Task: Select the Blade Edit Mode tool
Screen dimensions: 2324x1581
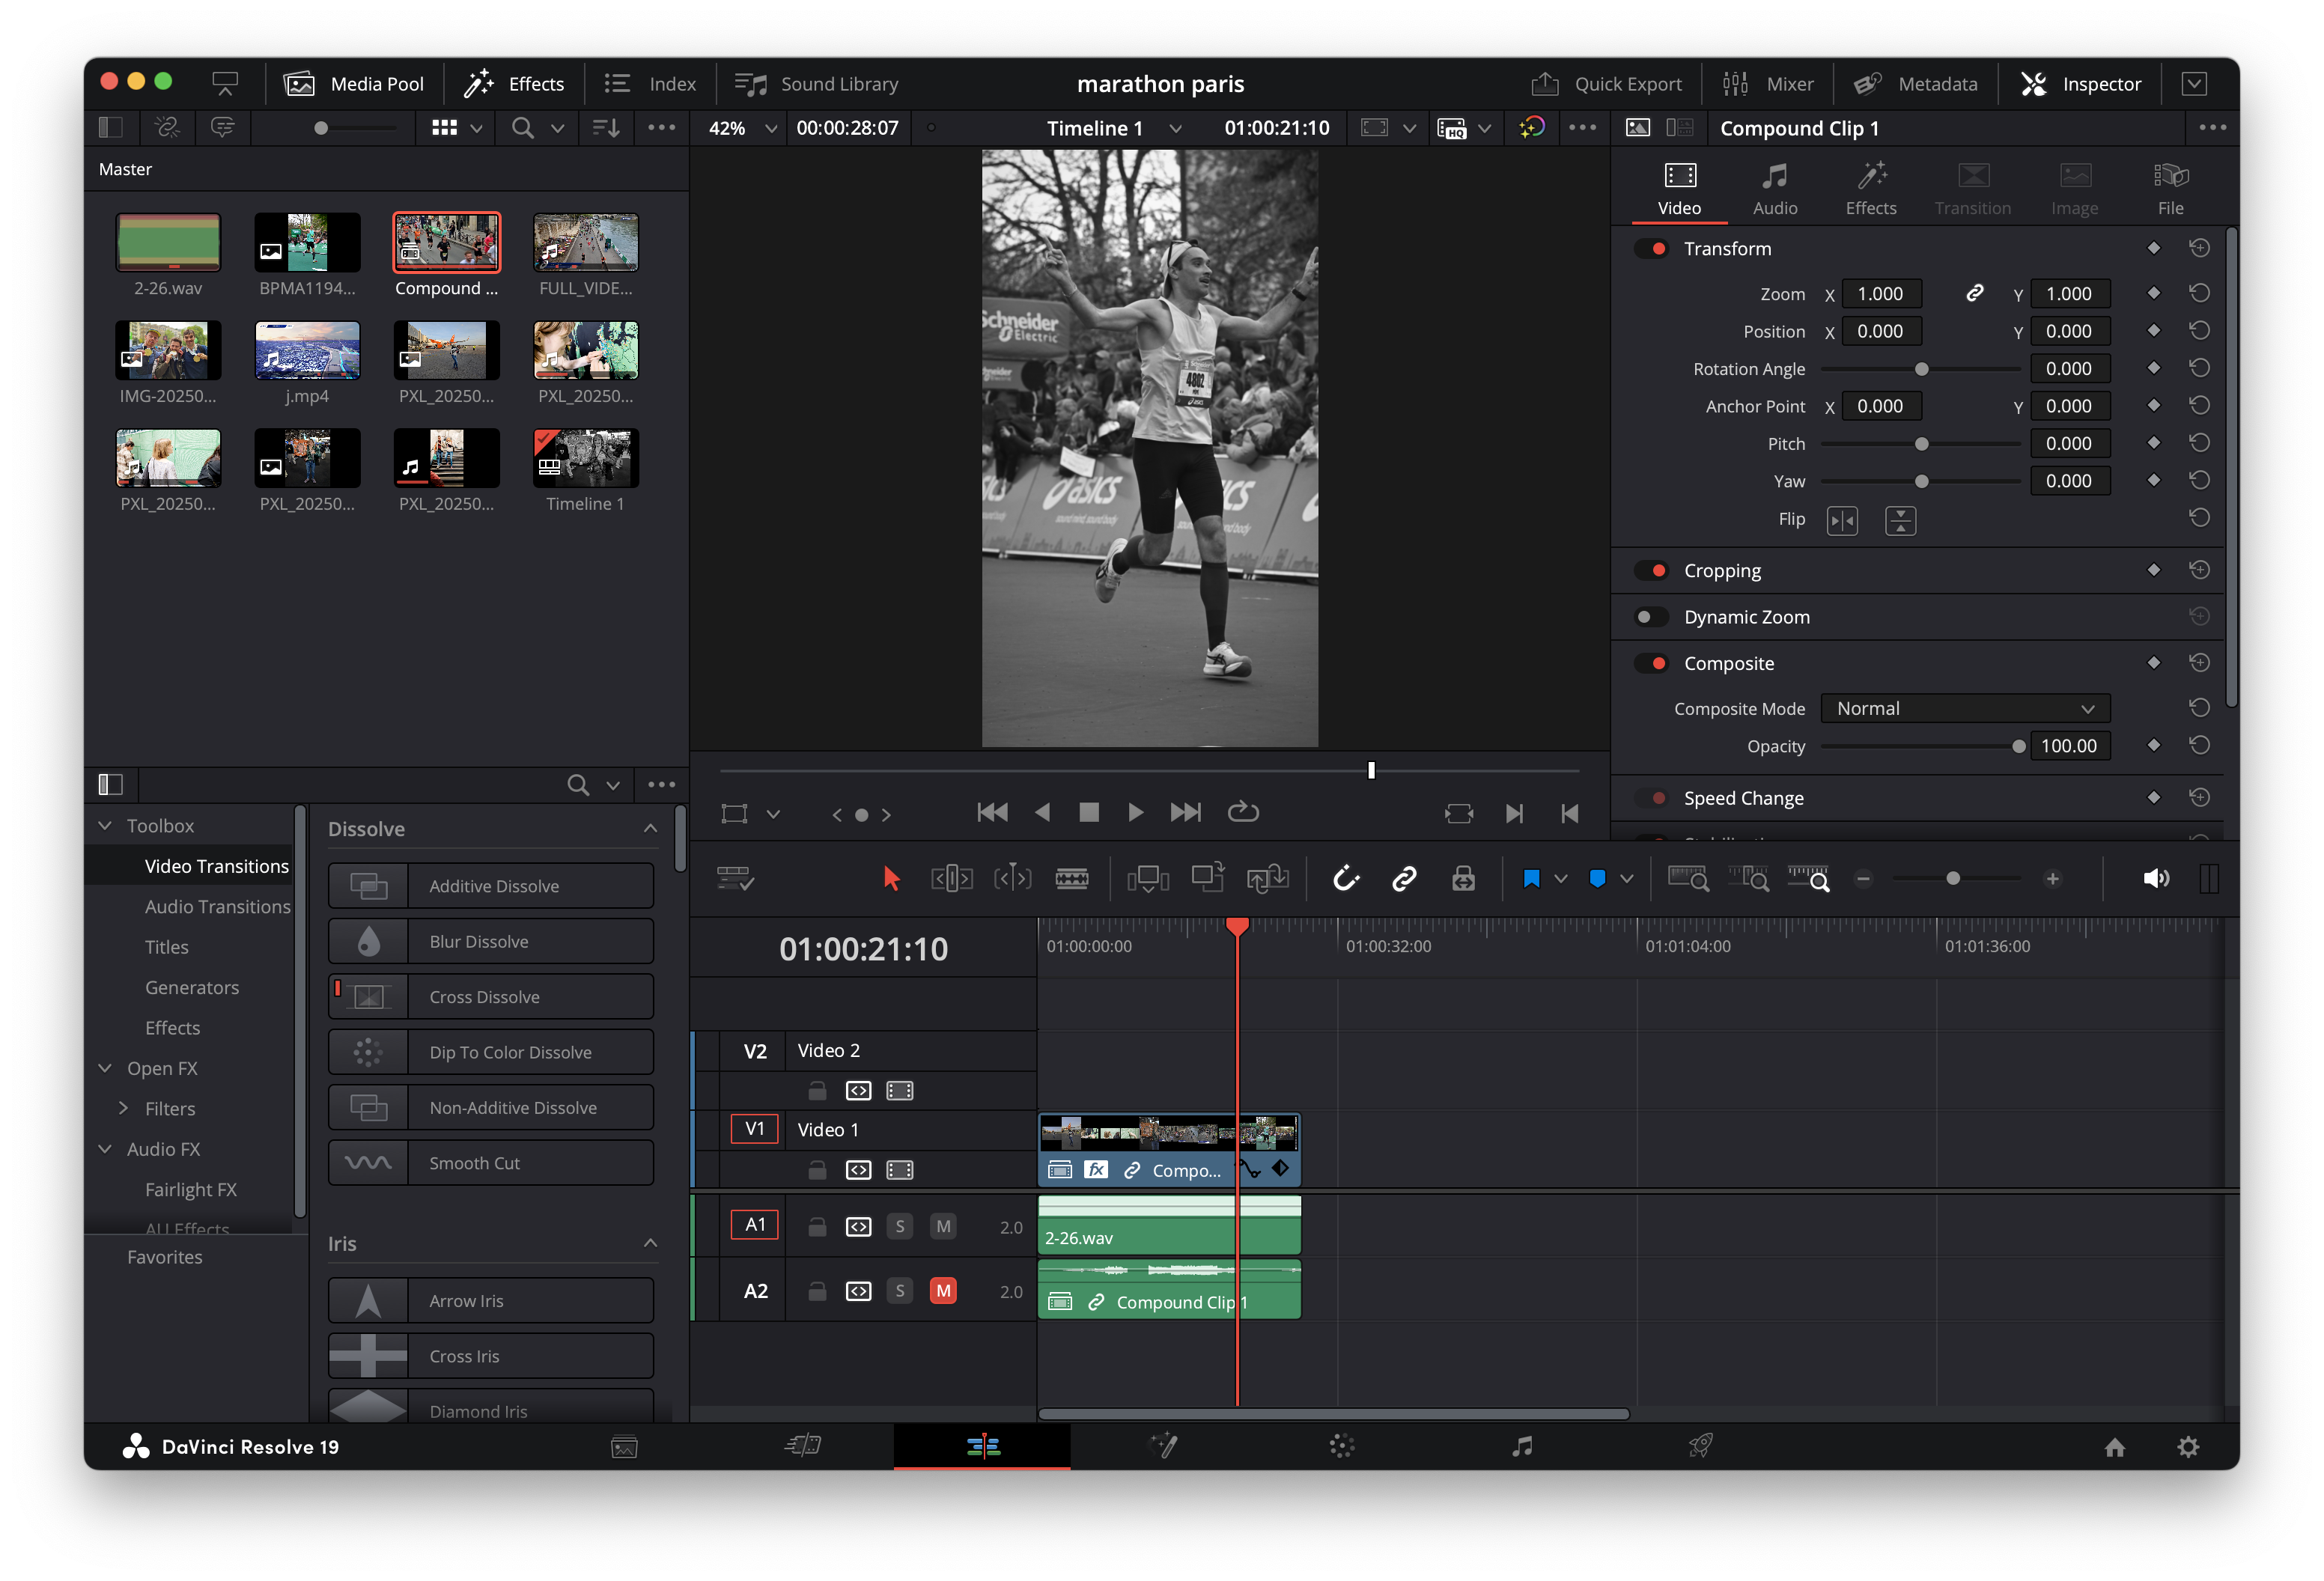Action: (1072, 879)
